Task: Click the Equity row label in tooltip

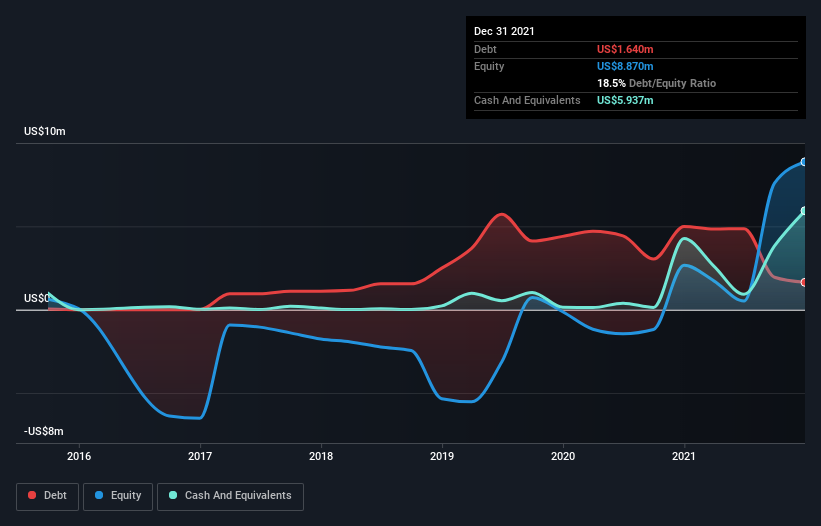Action: 489,66
